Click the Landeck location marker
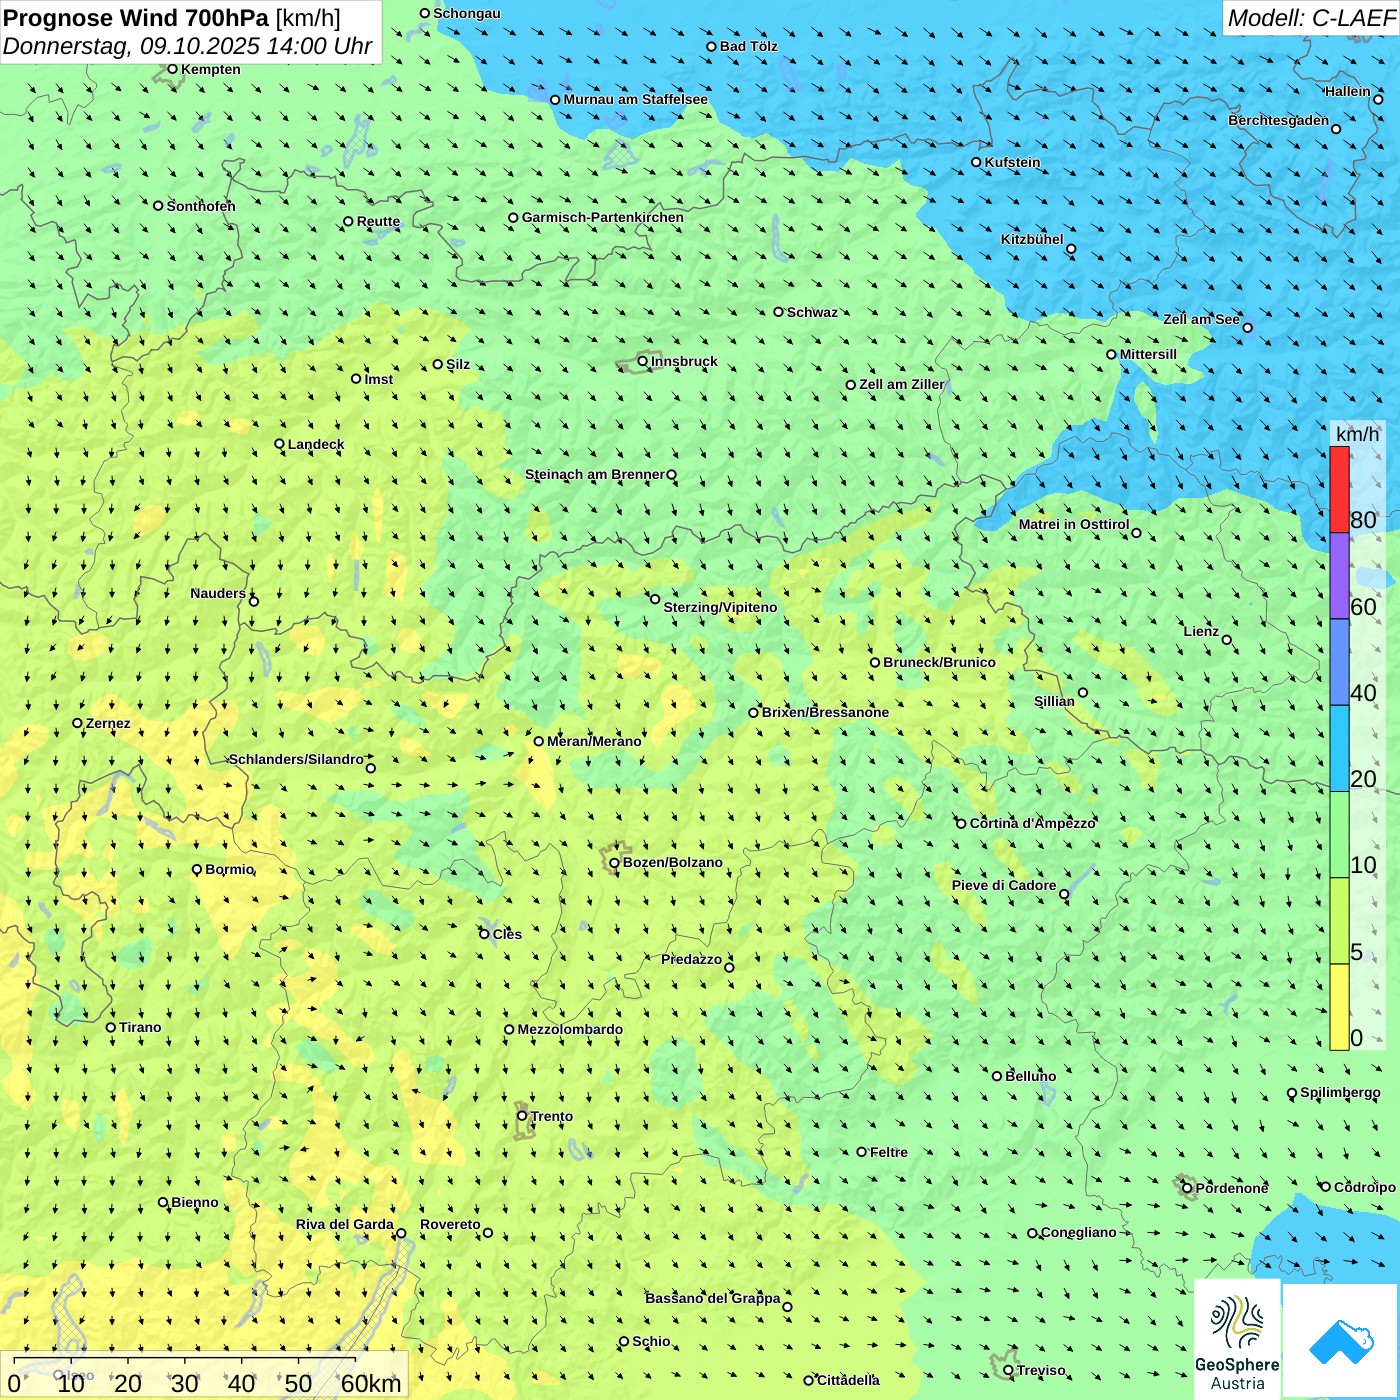The image size is (1400, 1400). (279, 444)
